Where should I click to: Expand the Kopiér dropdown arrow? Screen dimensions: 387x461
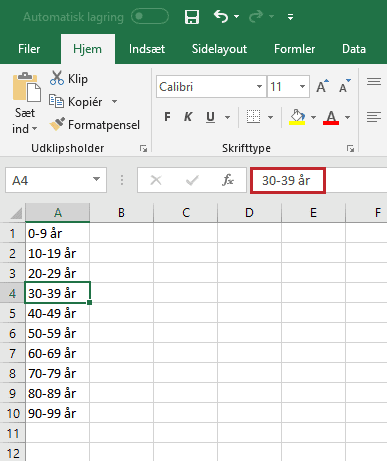(x=114, y=102)
